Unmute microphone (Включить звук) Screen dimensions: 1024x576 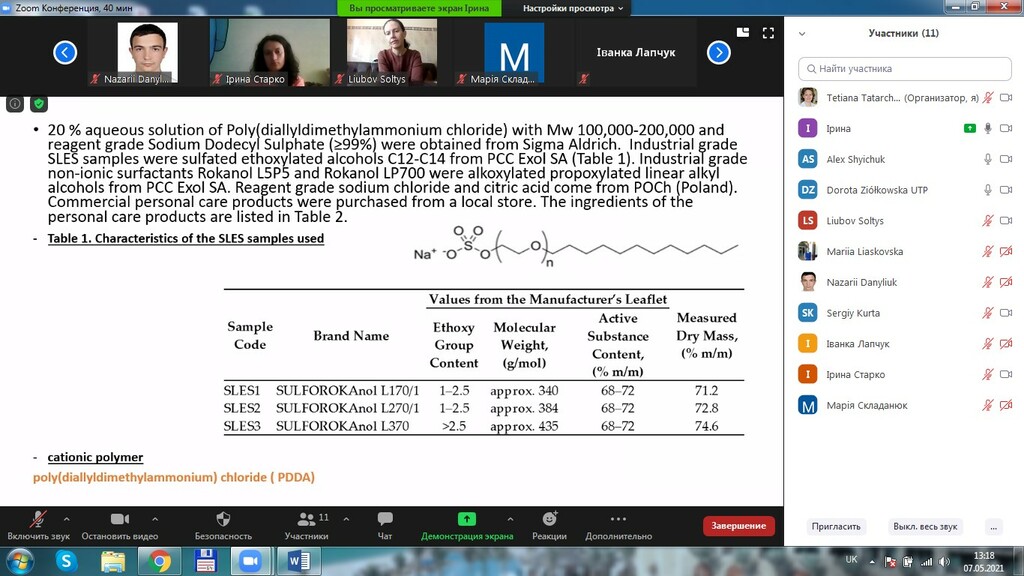coord(38,526)
